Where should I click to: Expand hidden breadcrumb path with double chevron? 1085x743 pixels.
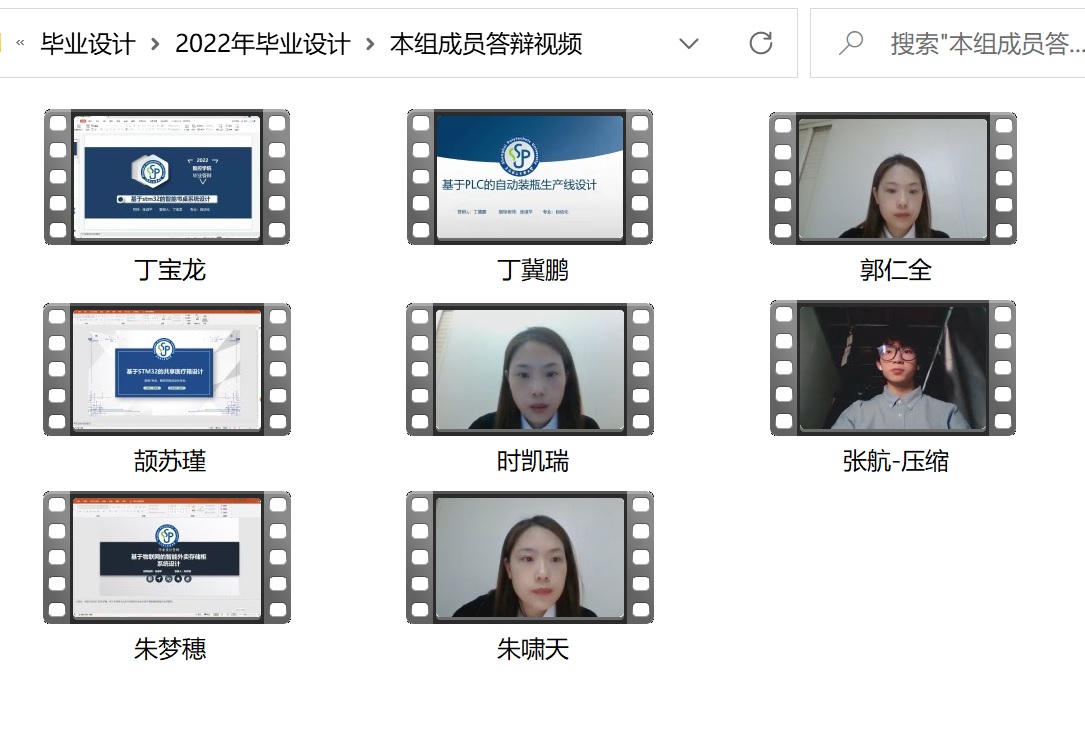(20, 43)
